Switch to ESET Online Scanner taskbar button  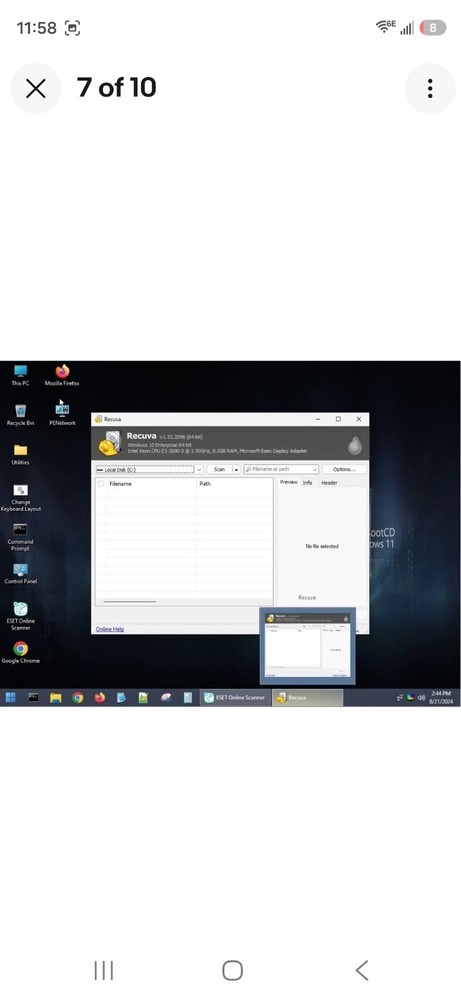coord(235,698)
